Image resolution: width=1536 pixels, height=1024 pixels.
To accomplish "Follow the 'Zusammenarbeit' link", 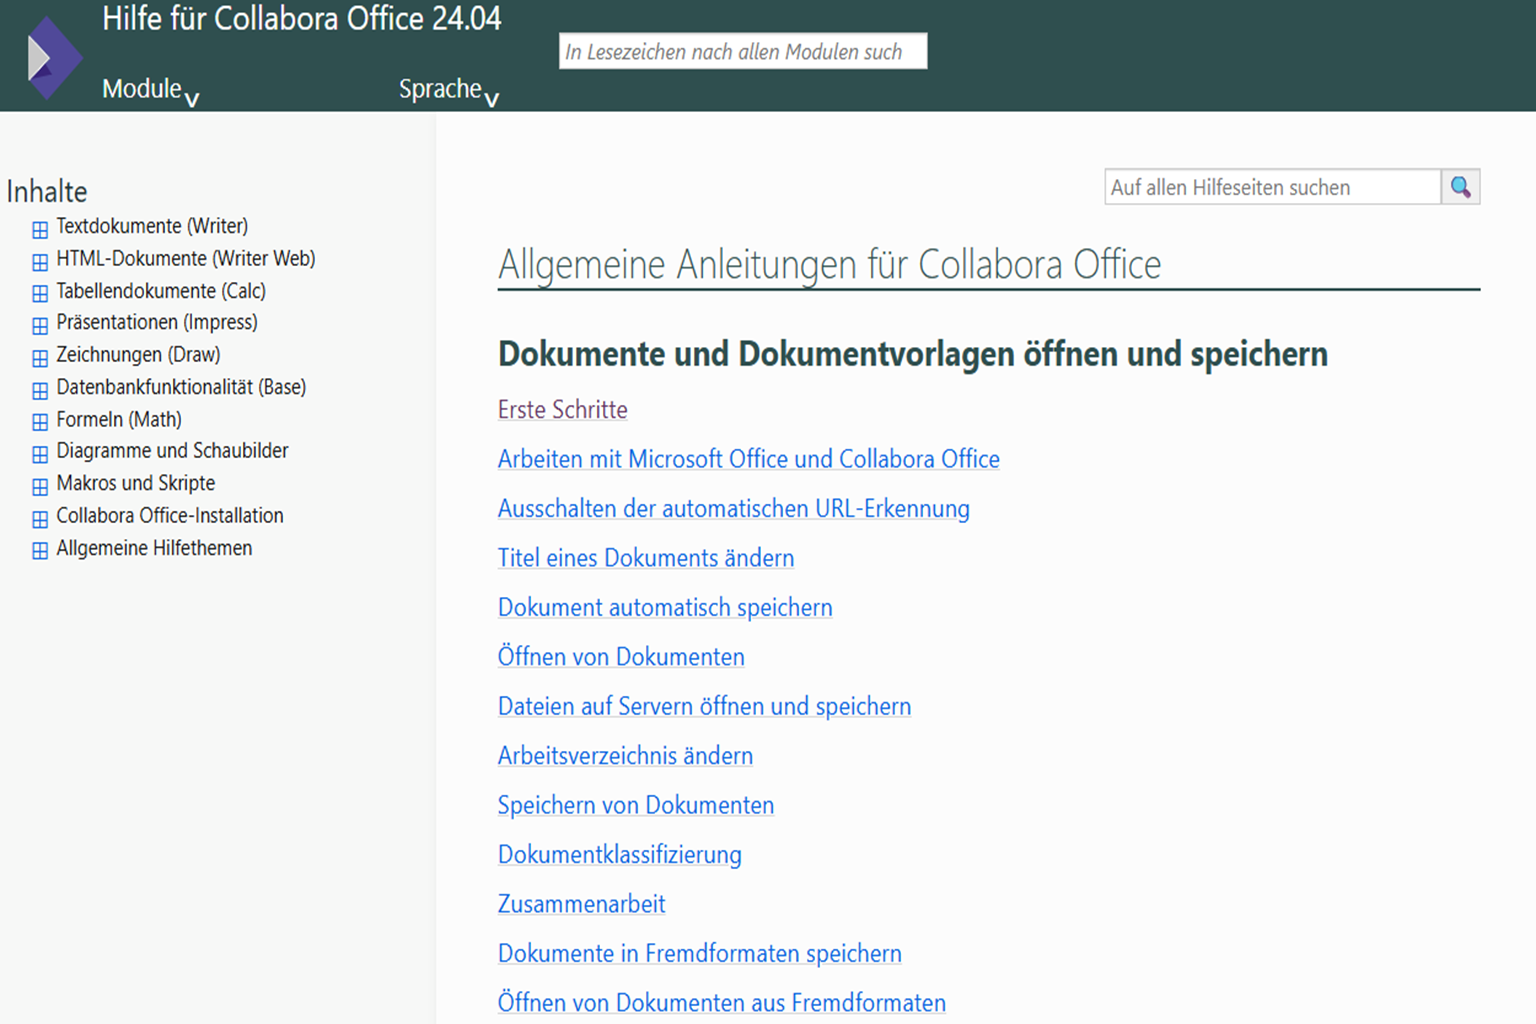I will pos(581,905).
